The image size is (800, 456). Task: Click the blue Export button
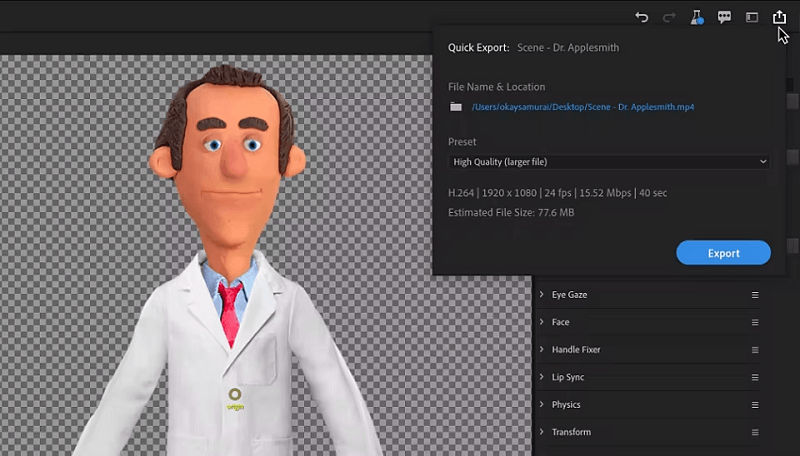click(x=723, y=253)
